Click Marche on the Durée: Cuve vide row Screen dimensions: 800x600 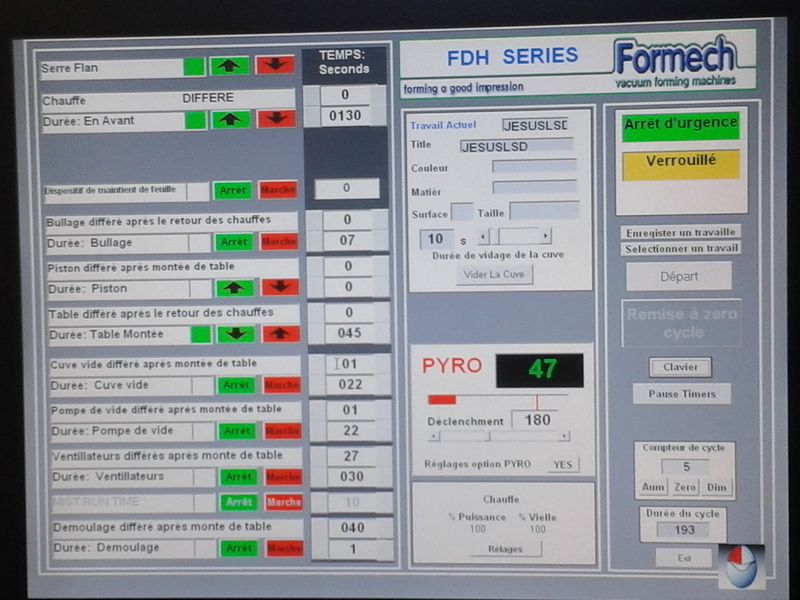(x=282, y=384)
